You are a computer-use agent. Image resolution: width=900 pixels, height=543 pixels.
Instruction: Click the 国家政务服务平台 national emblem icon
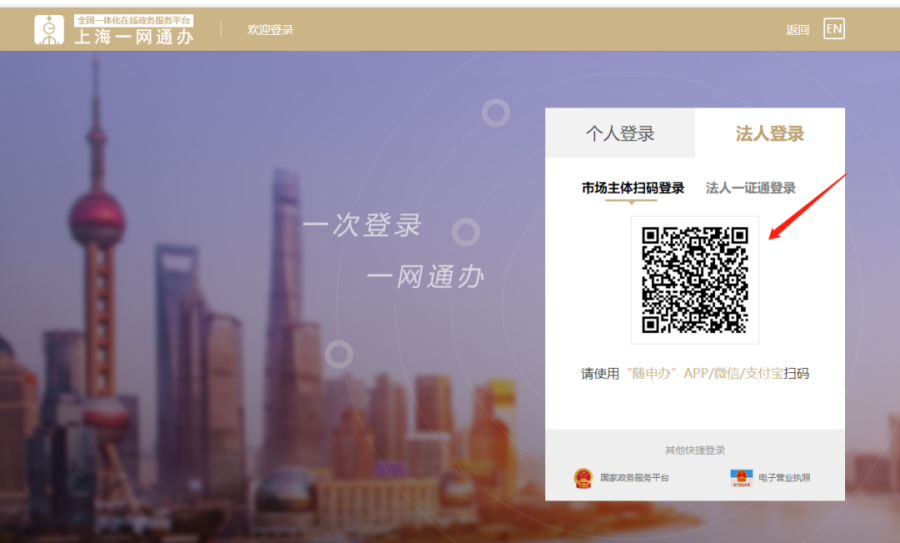[583, 478]
